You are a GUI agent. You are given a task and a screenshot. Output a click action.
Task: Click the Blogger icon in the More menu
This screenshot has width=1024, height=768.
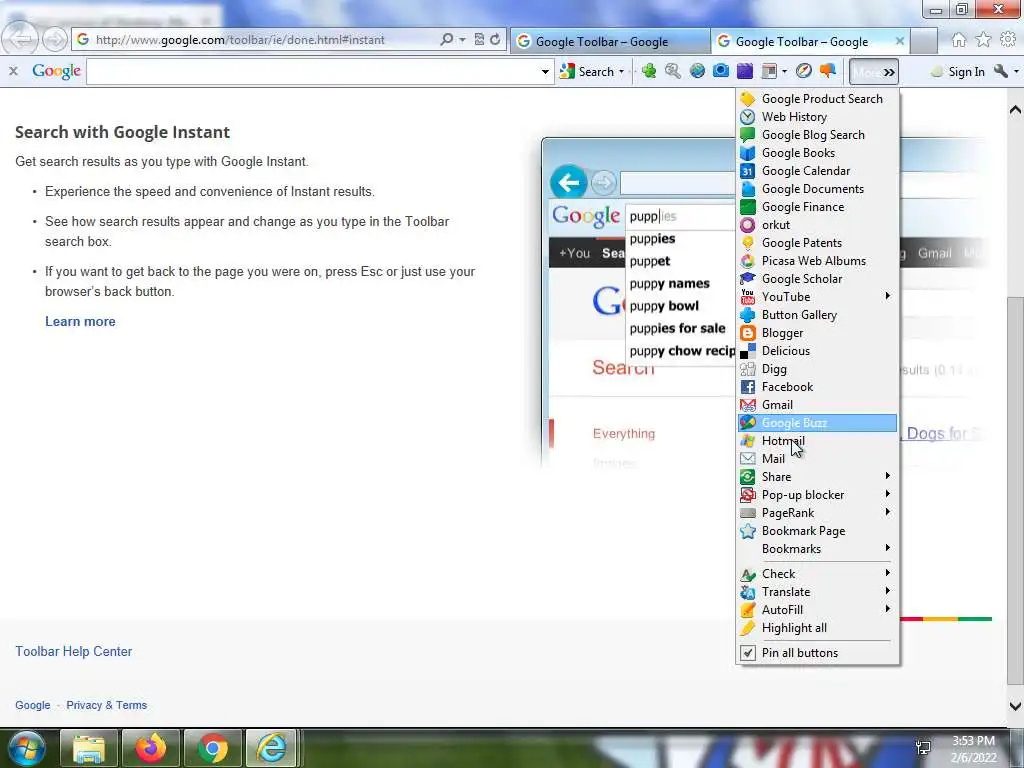(x=748, y=333)
